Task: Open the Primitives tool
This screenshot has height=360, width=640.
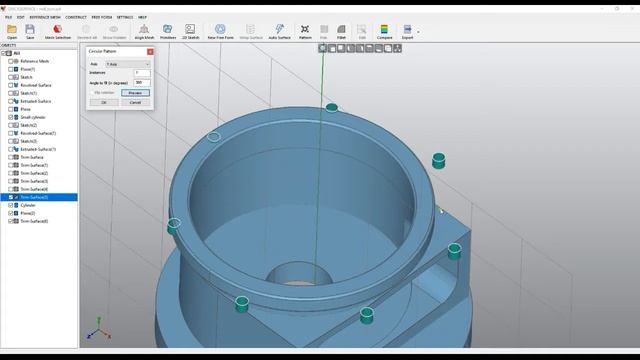Action: click(168, 31)
